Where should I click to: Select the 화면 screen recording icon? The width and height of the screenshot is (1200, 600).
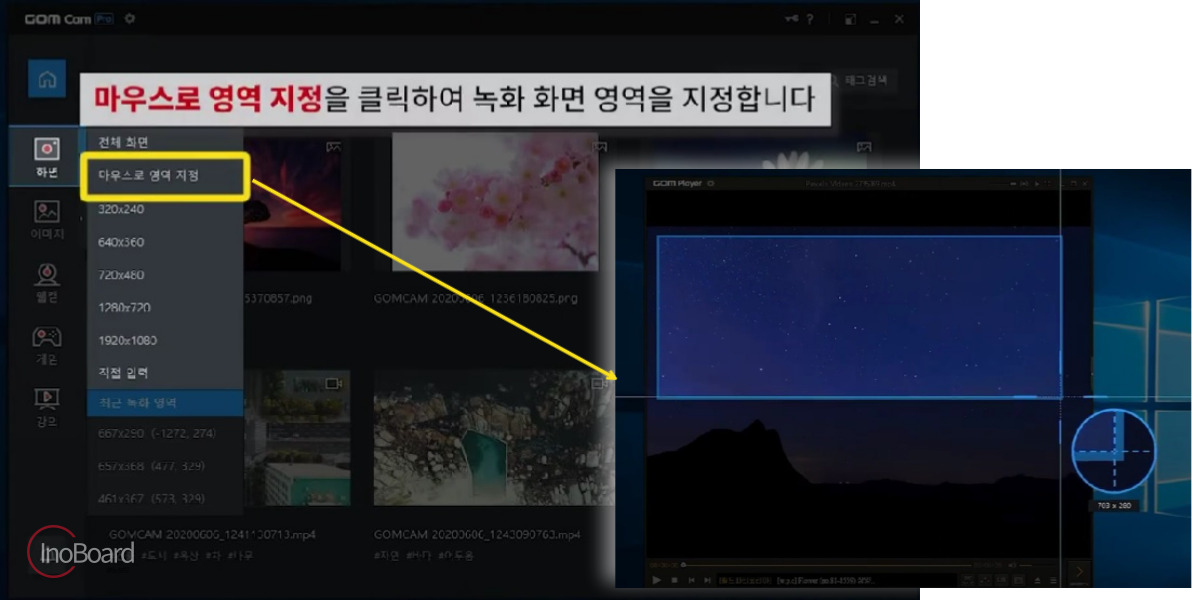pos(47,149)
